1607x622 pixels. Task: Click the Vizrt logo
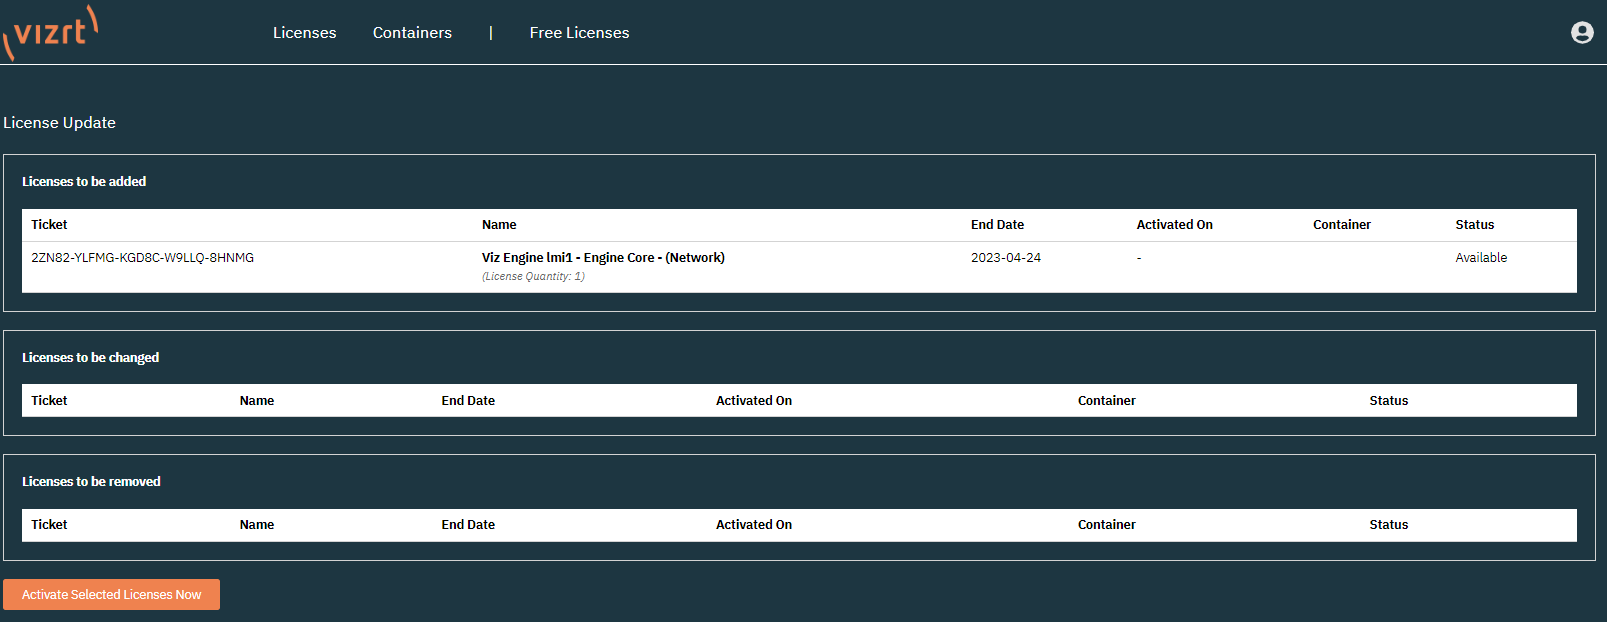(50, 32)
